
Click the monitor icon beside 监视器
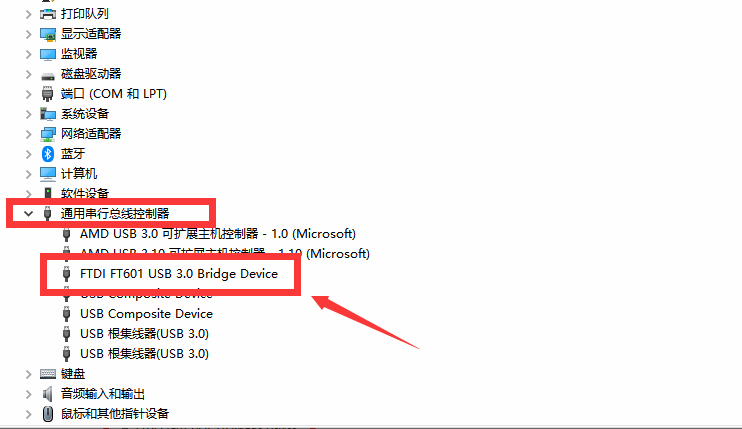point(48,54)
